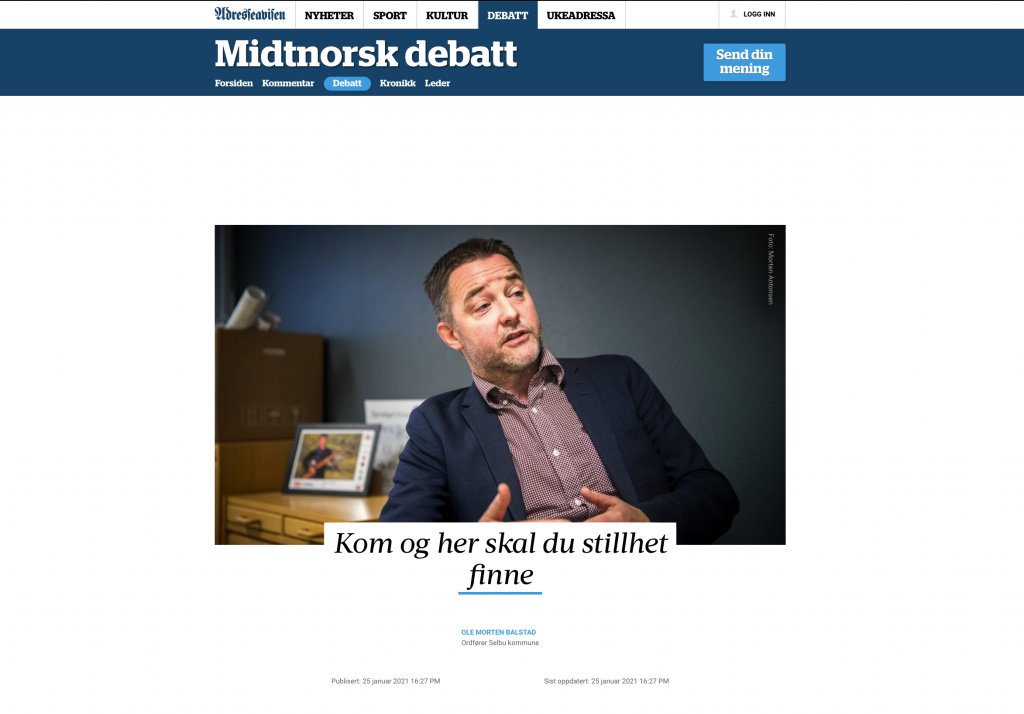
Task: Go to the KULTUR section
Action: coord(447,15)
